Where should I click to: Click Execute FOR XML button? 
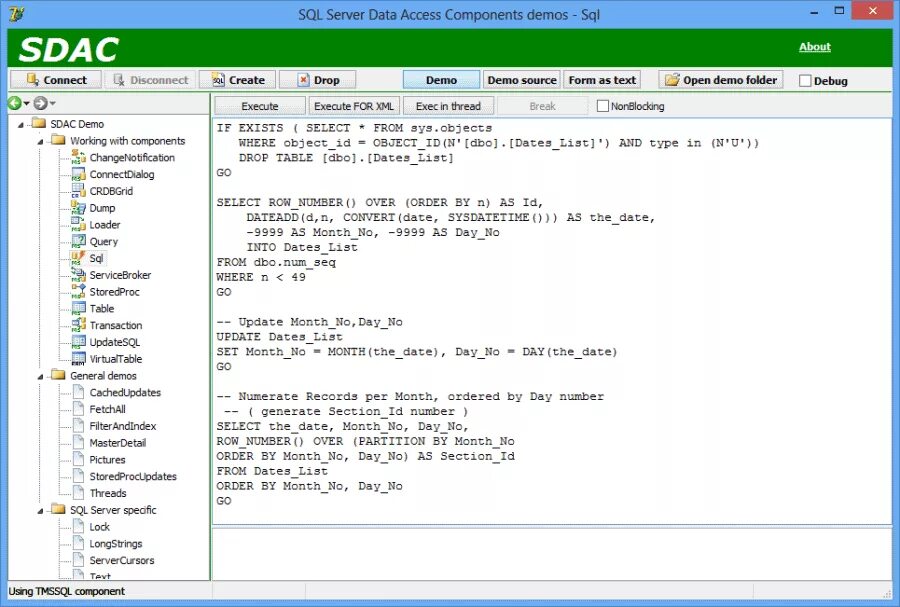click(354, 106)
